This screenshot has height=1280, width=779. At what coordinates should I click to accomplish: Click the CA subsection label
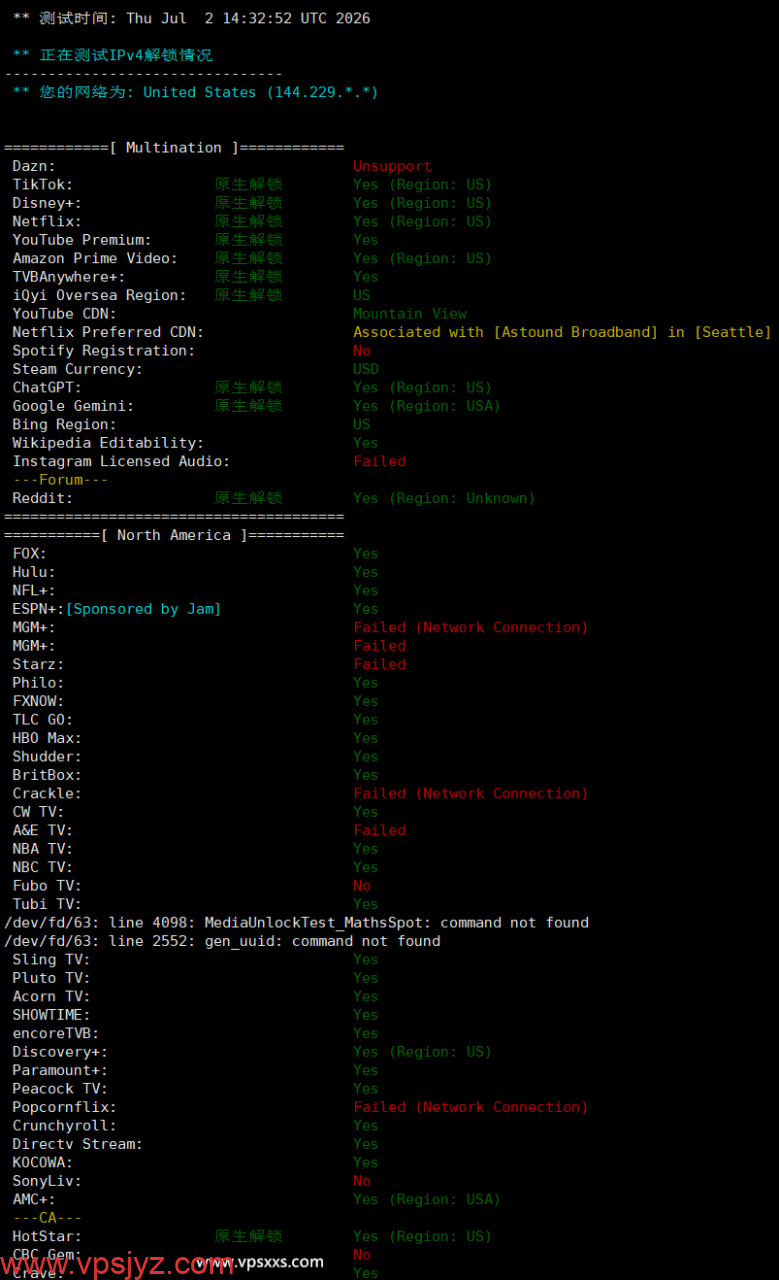47,1218
